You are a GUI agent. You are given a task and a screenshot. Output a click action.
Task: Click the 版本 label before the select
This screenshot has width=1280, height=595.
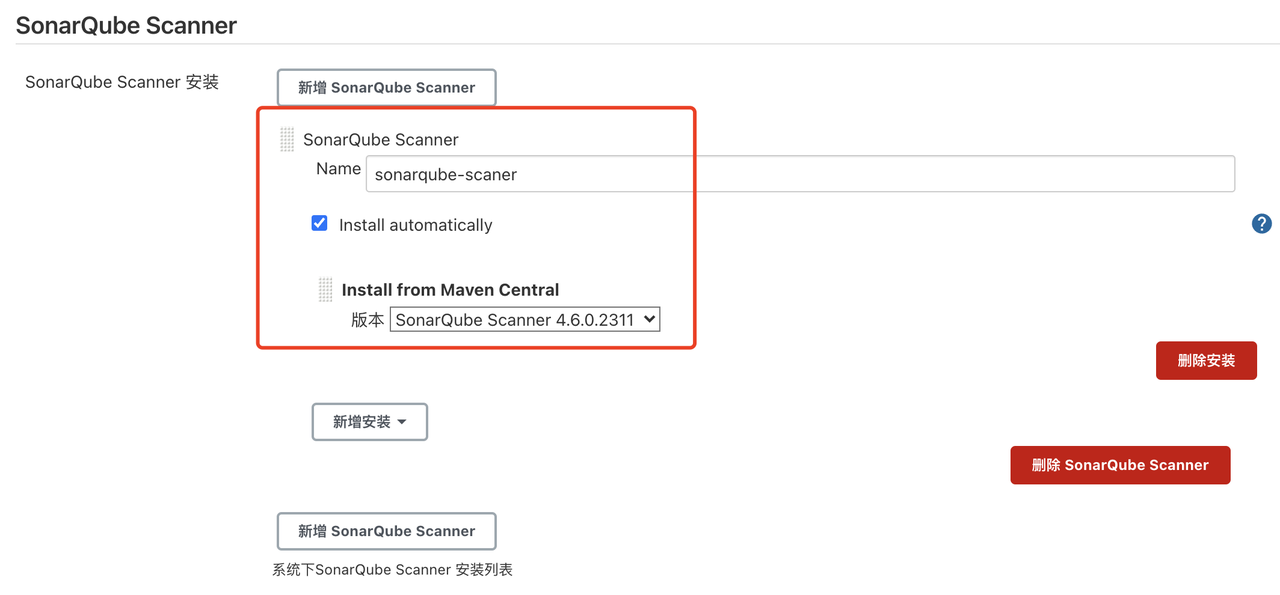pos(367,320)
